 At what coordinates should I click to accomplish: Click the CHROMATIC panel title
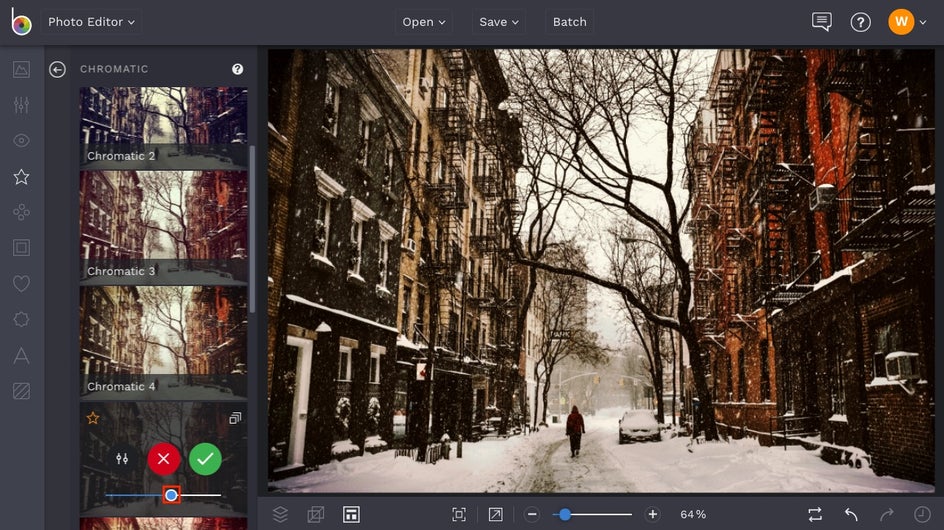click(x=114, y=69)
